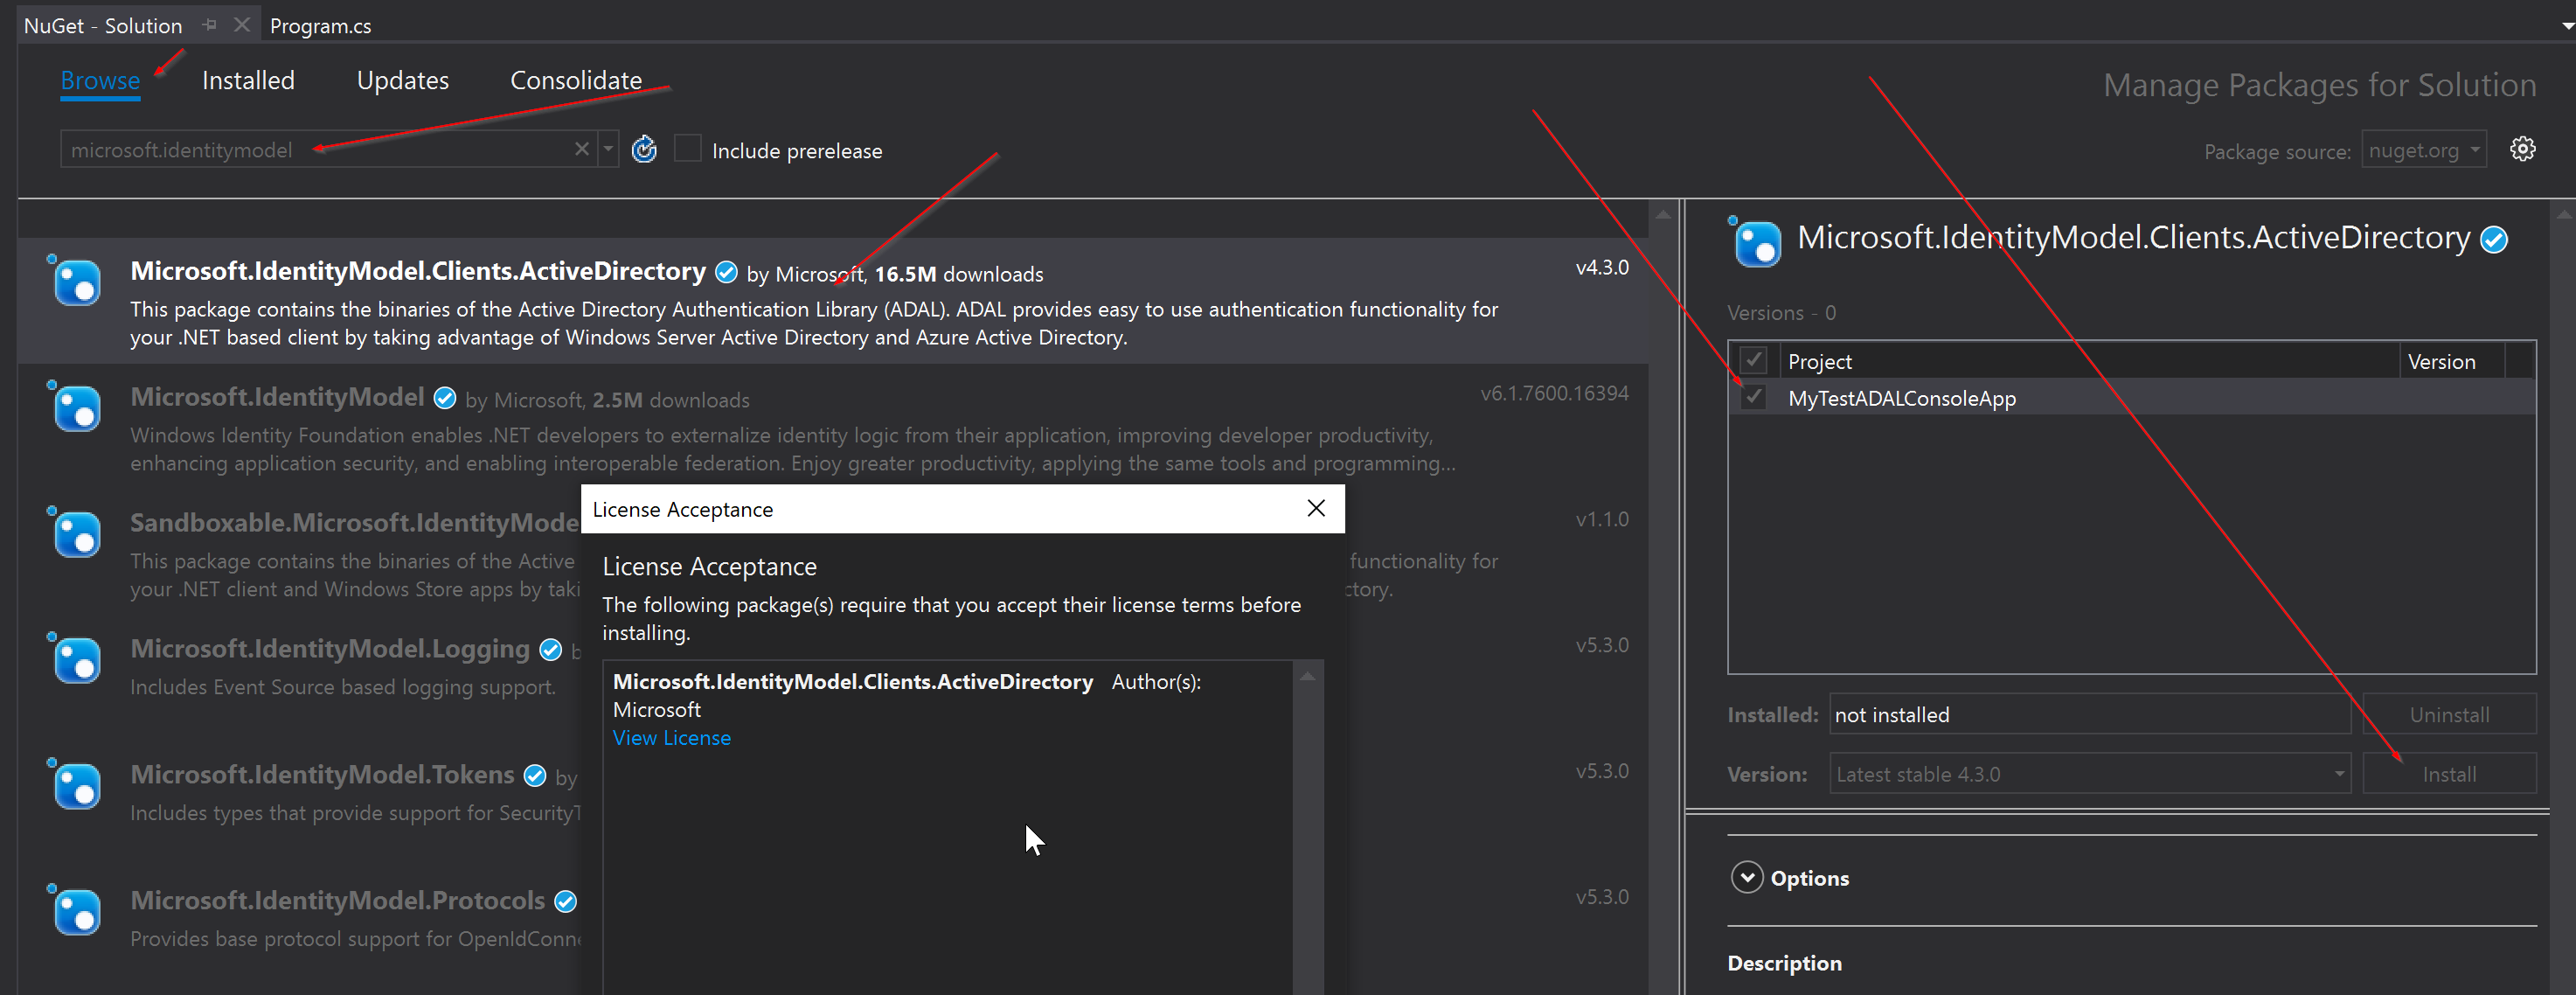The width and height of the screenshot is (2576, 995).
Task: Click the Sandboxable.Microsoft.IdentityModel package icon
Action: pos(75,533)
